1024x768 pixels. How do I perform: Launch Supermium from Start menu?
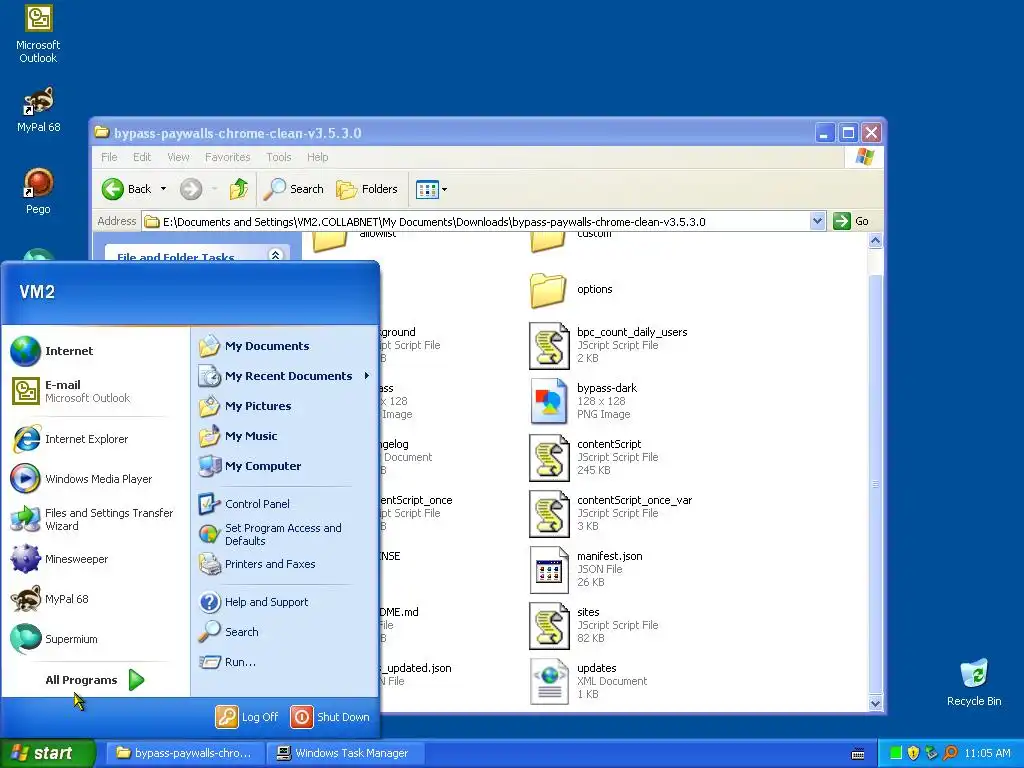[x=54, y=639]
